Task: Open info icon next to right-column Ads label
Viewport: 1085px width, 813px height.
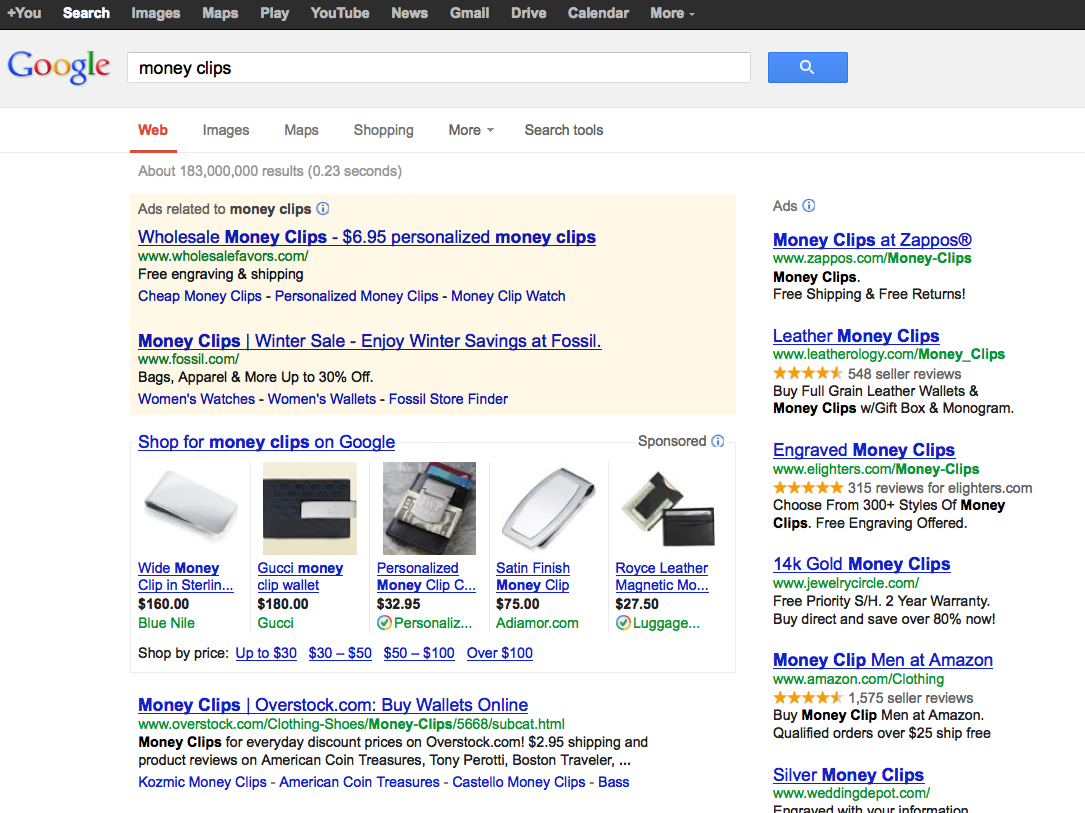Action: tap(808, 205)
